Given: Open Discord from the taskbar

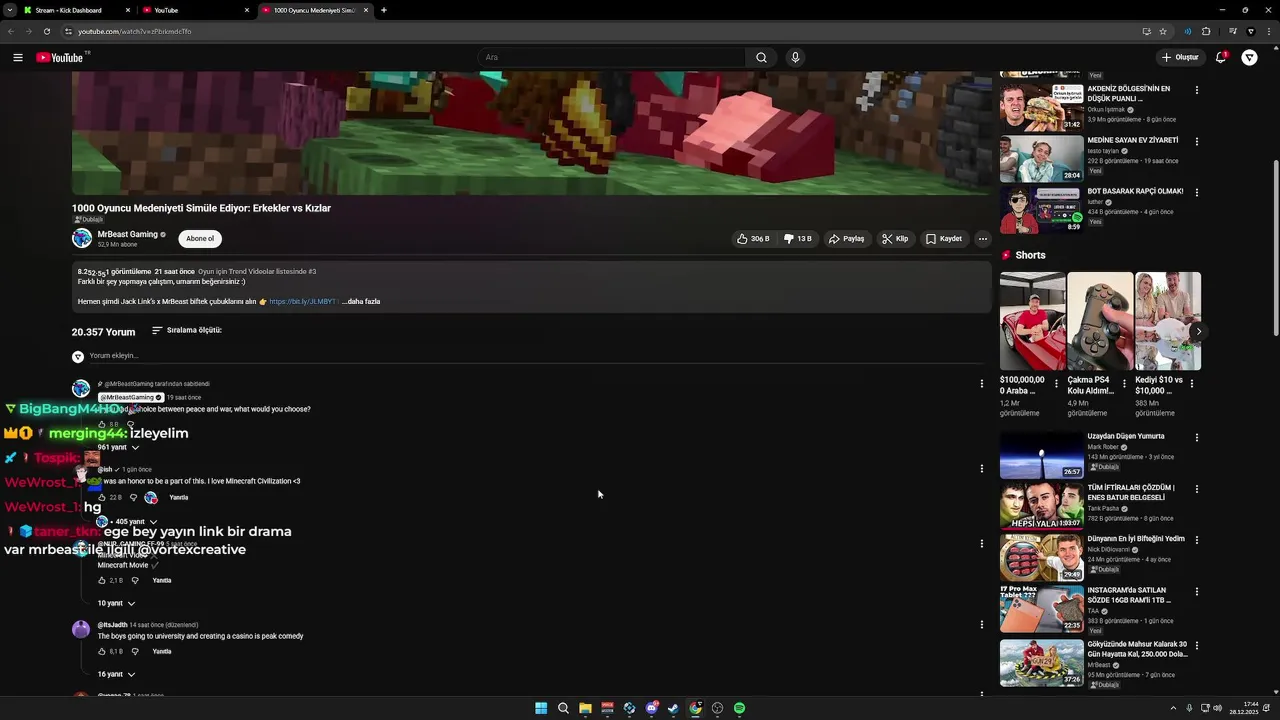Looking at the screenshot, I should coord(651,708).
